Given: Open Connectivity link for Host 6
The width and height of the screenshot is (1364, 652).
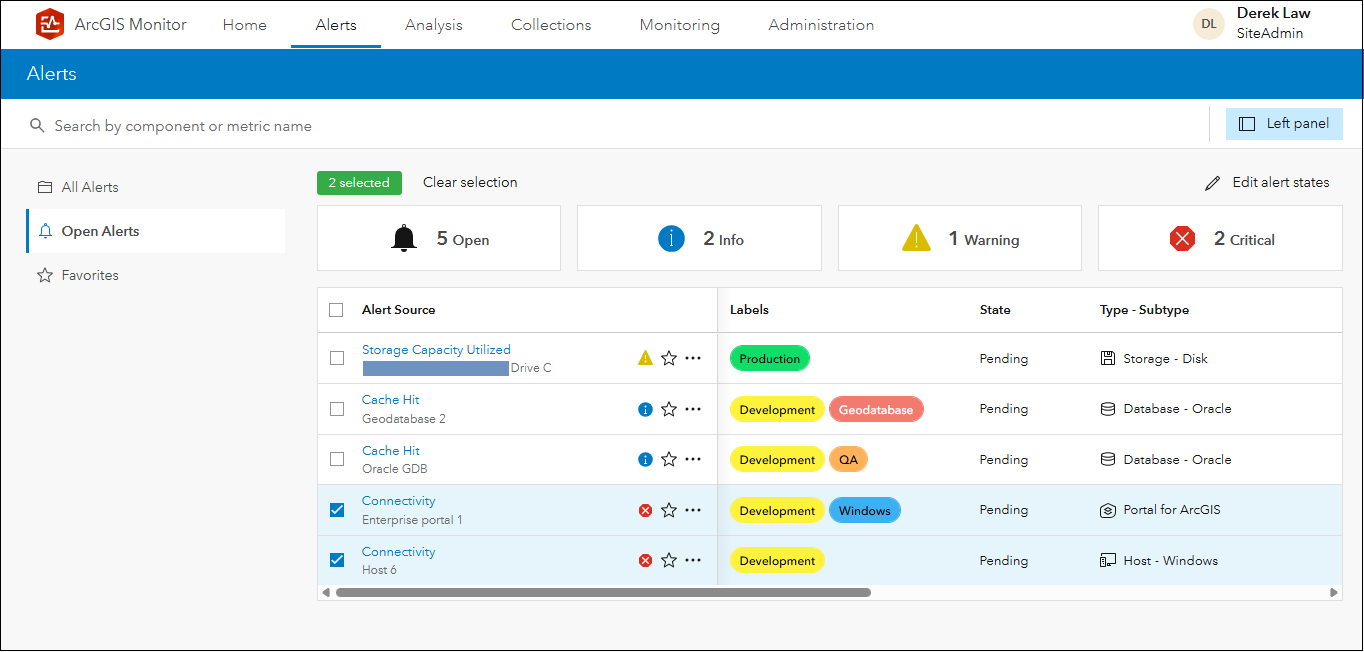Looking at the screenshot, I should coord(398,552).
